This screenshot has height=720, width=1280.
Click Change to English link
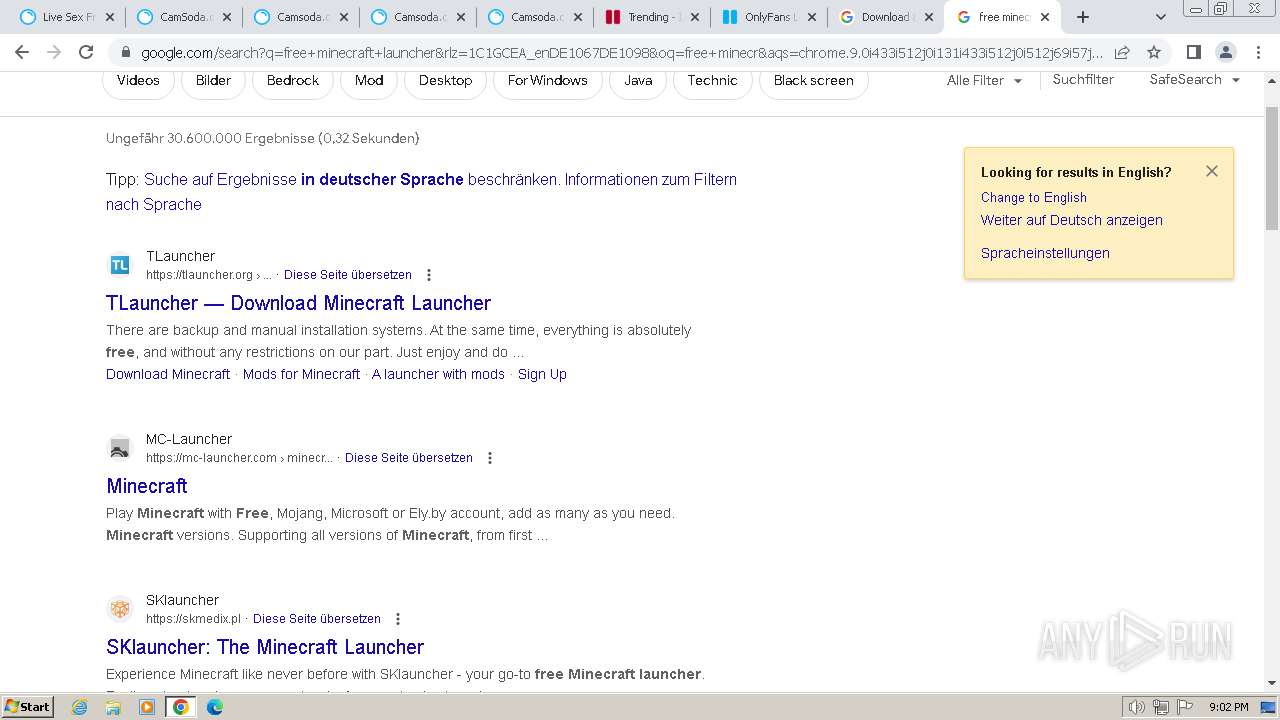(x=1033, y=198)
